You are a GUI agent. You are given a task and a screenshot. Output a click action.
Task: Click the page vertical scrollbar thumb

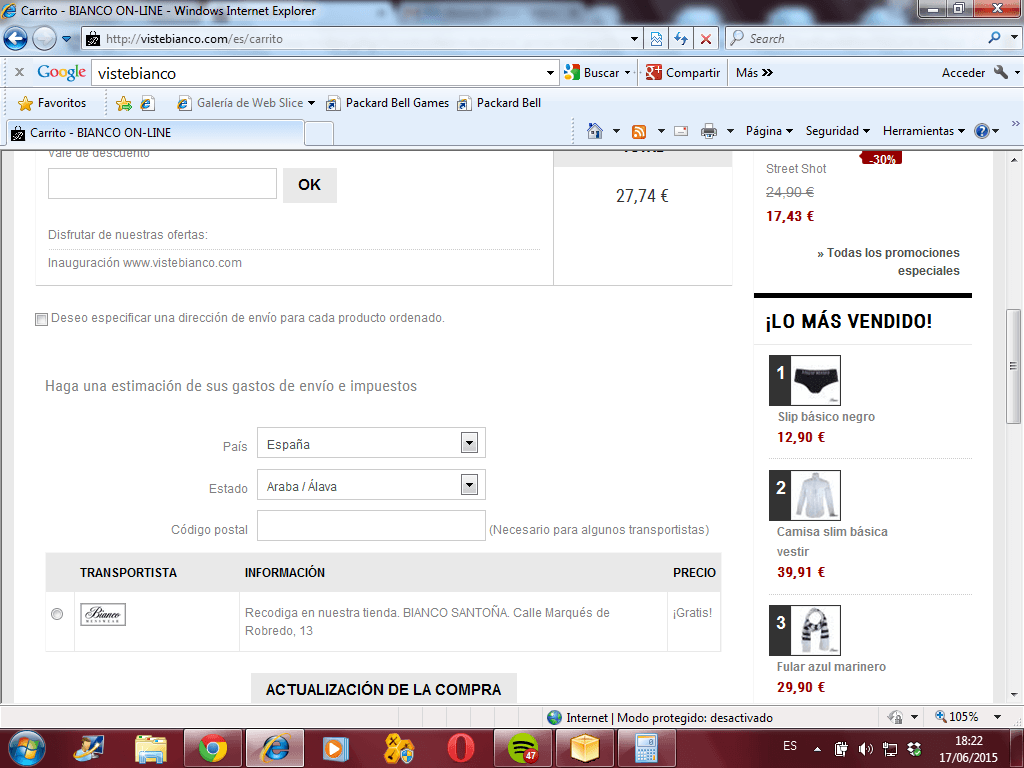pos(1013,366)
